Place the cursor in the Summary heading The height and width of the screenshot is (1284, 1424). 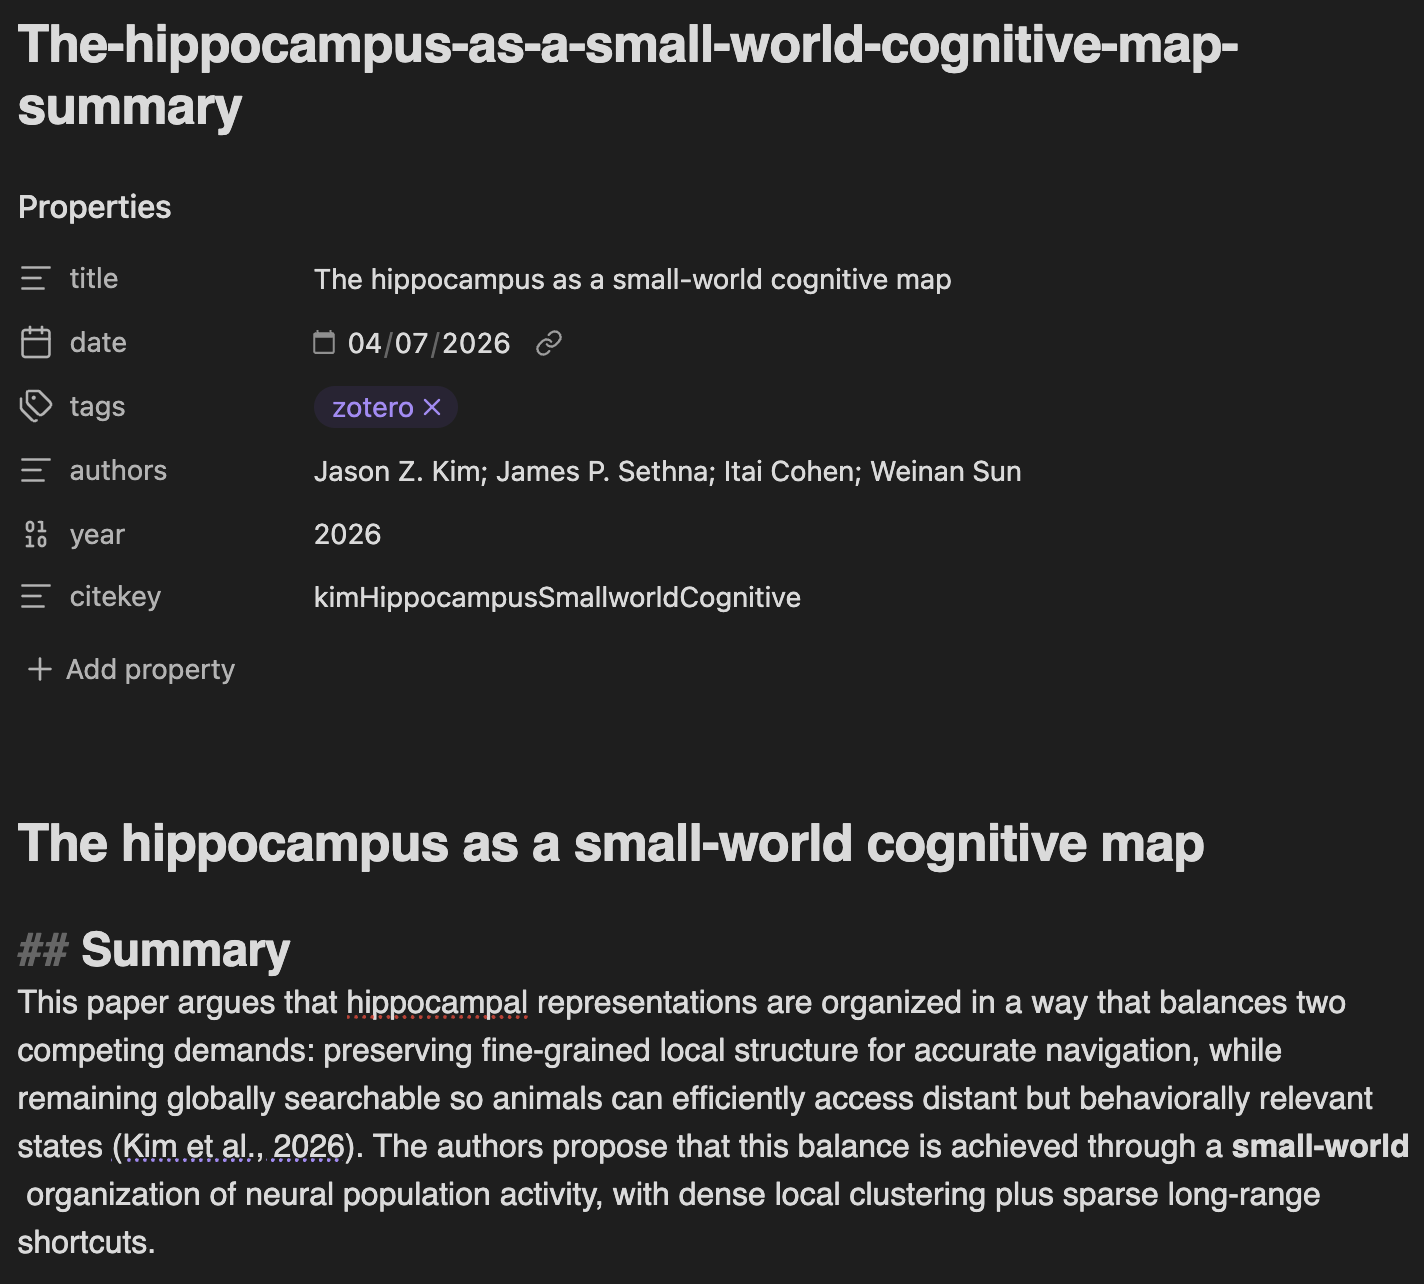click(x=185, y=949)
